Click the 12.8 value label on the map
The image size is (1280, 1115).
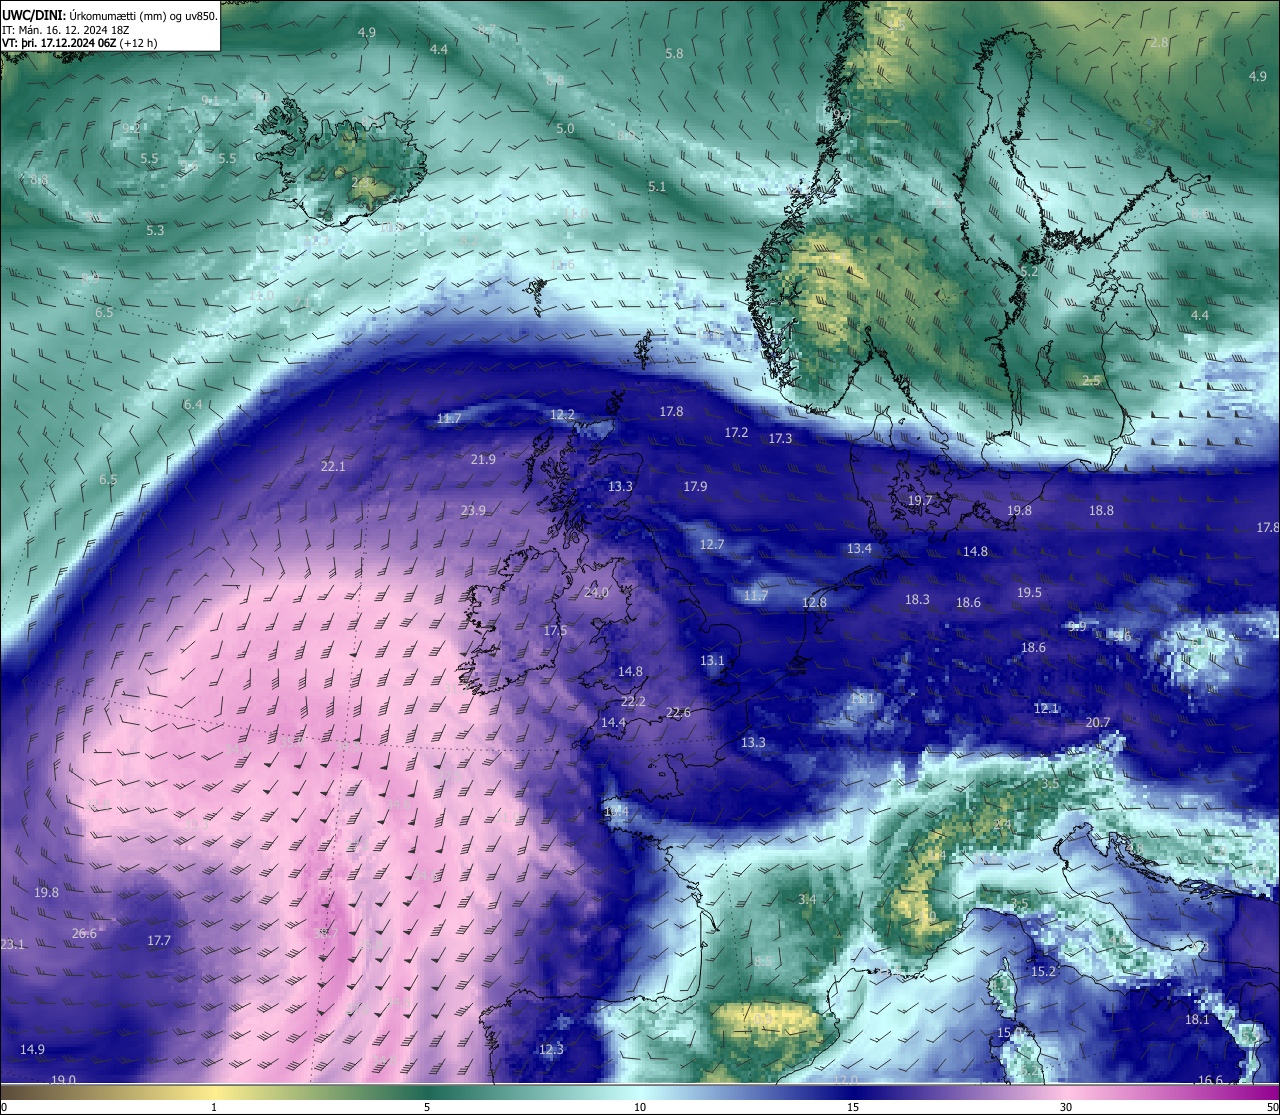coord(815,603)
